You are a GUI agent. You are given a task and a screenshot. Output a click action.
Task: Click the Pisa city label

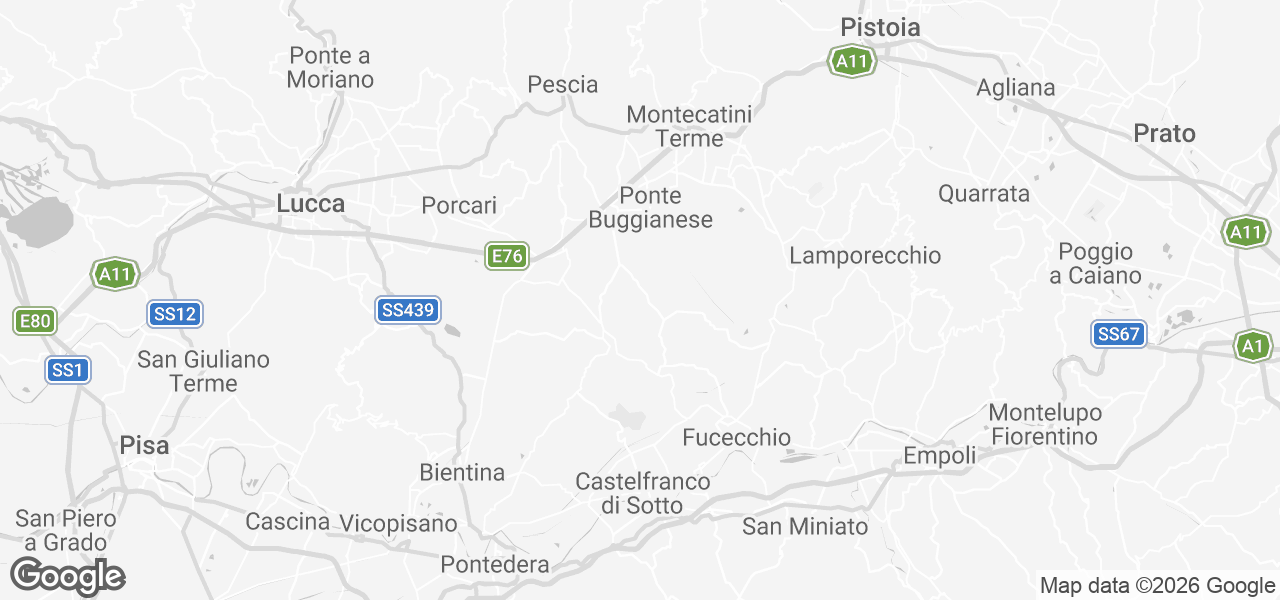pos(144,445)
